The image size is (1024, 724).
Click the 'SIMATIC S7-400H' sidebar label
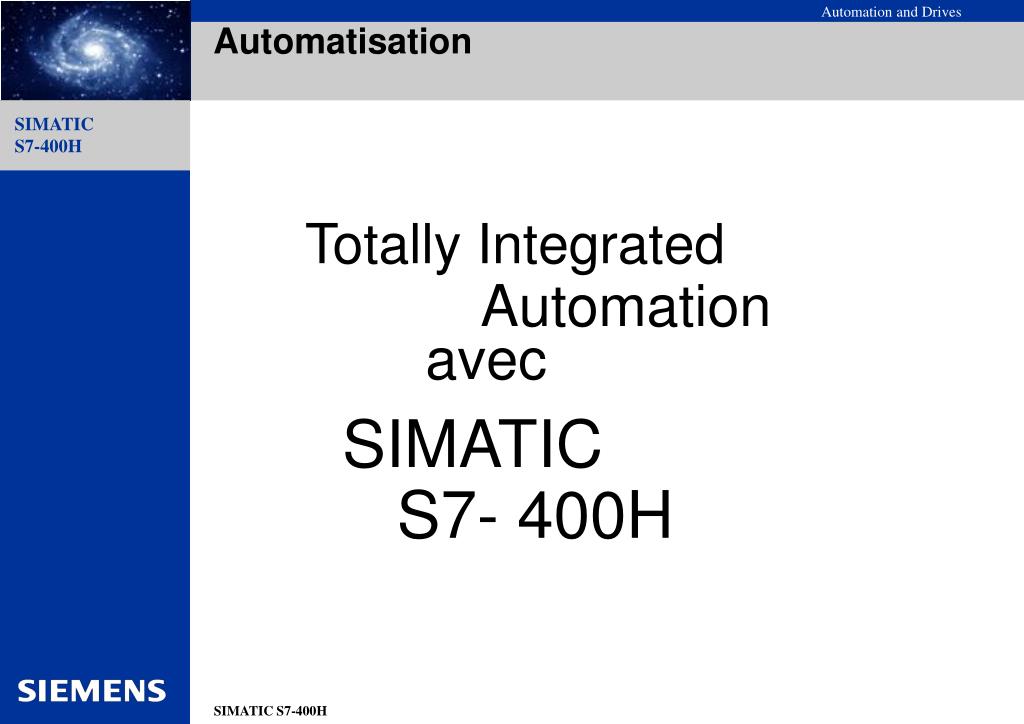(54, 135)
